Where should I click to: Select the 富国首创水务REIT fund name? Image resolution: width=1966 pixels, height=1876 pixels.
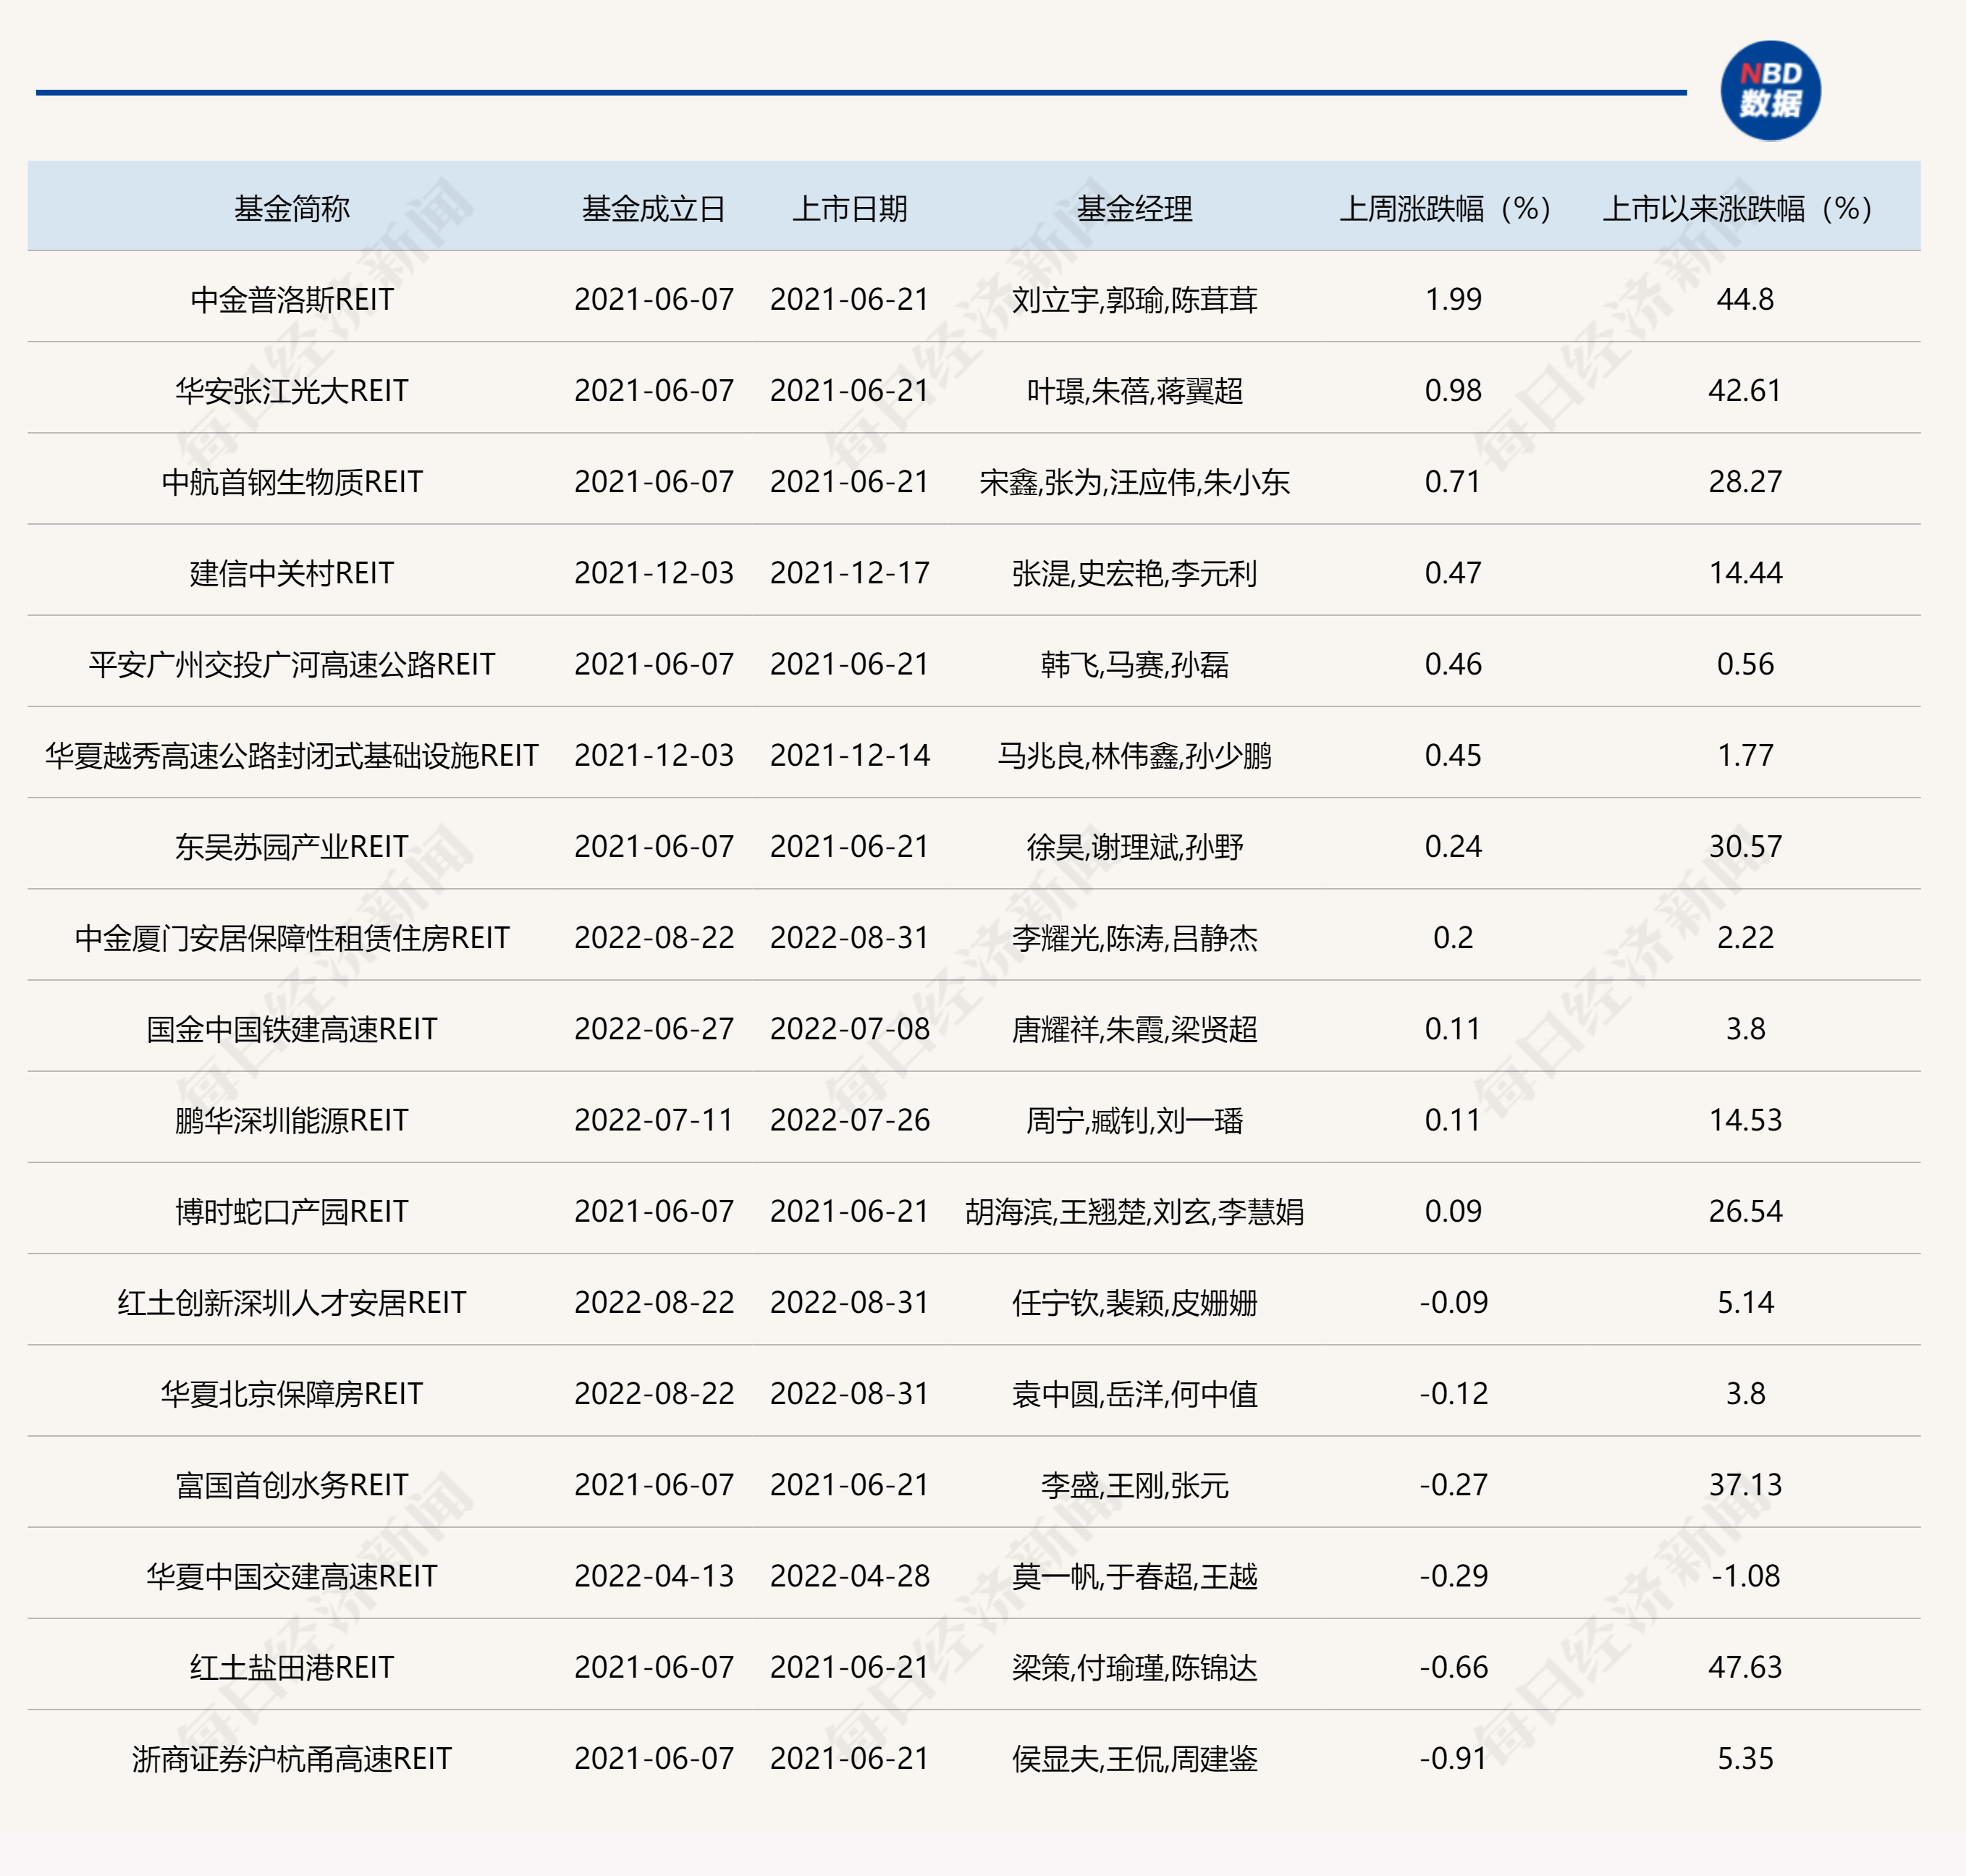[x=292, y=1485]
